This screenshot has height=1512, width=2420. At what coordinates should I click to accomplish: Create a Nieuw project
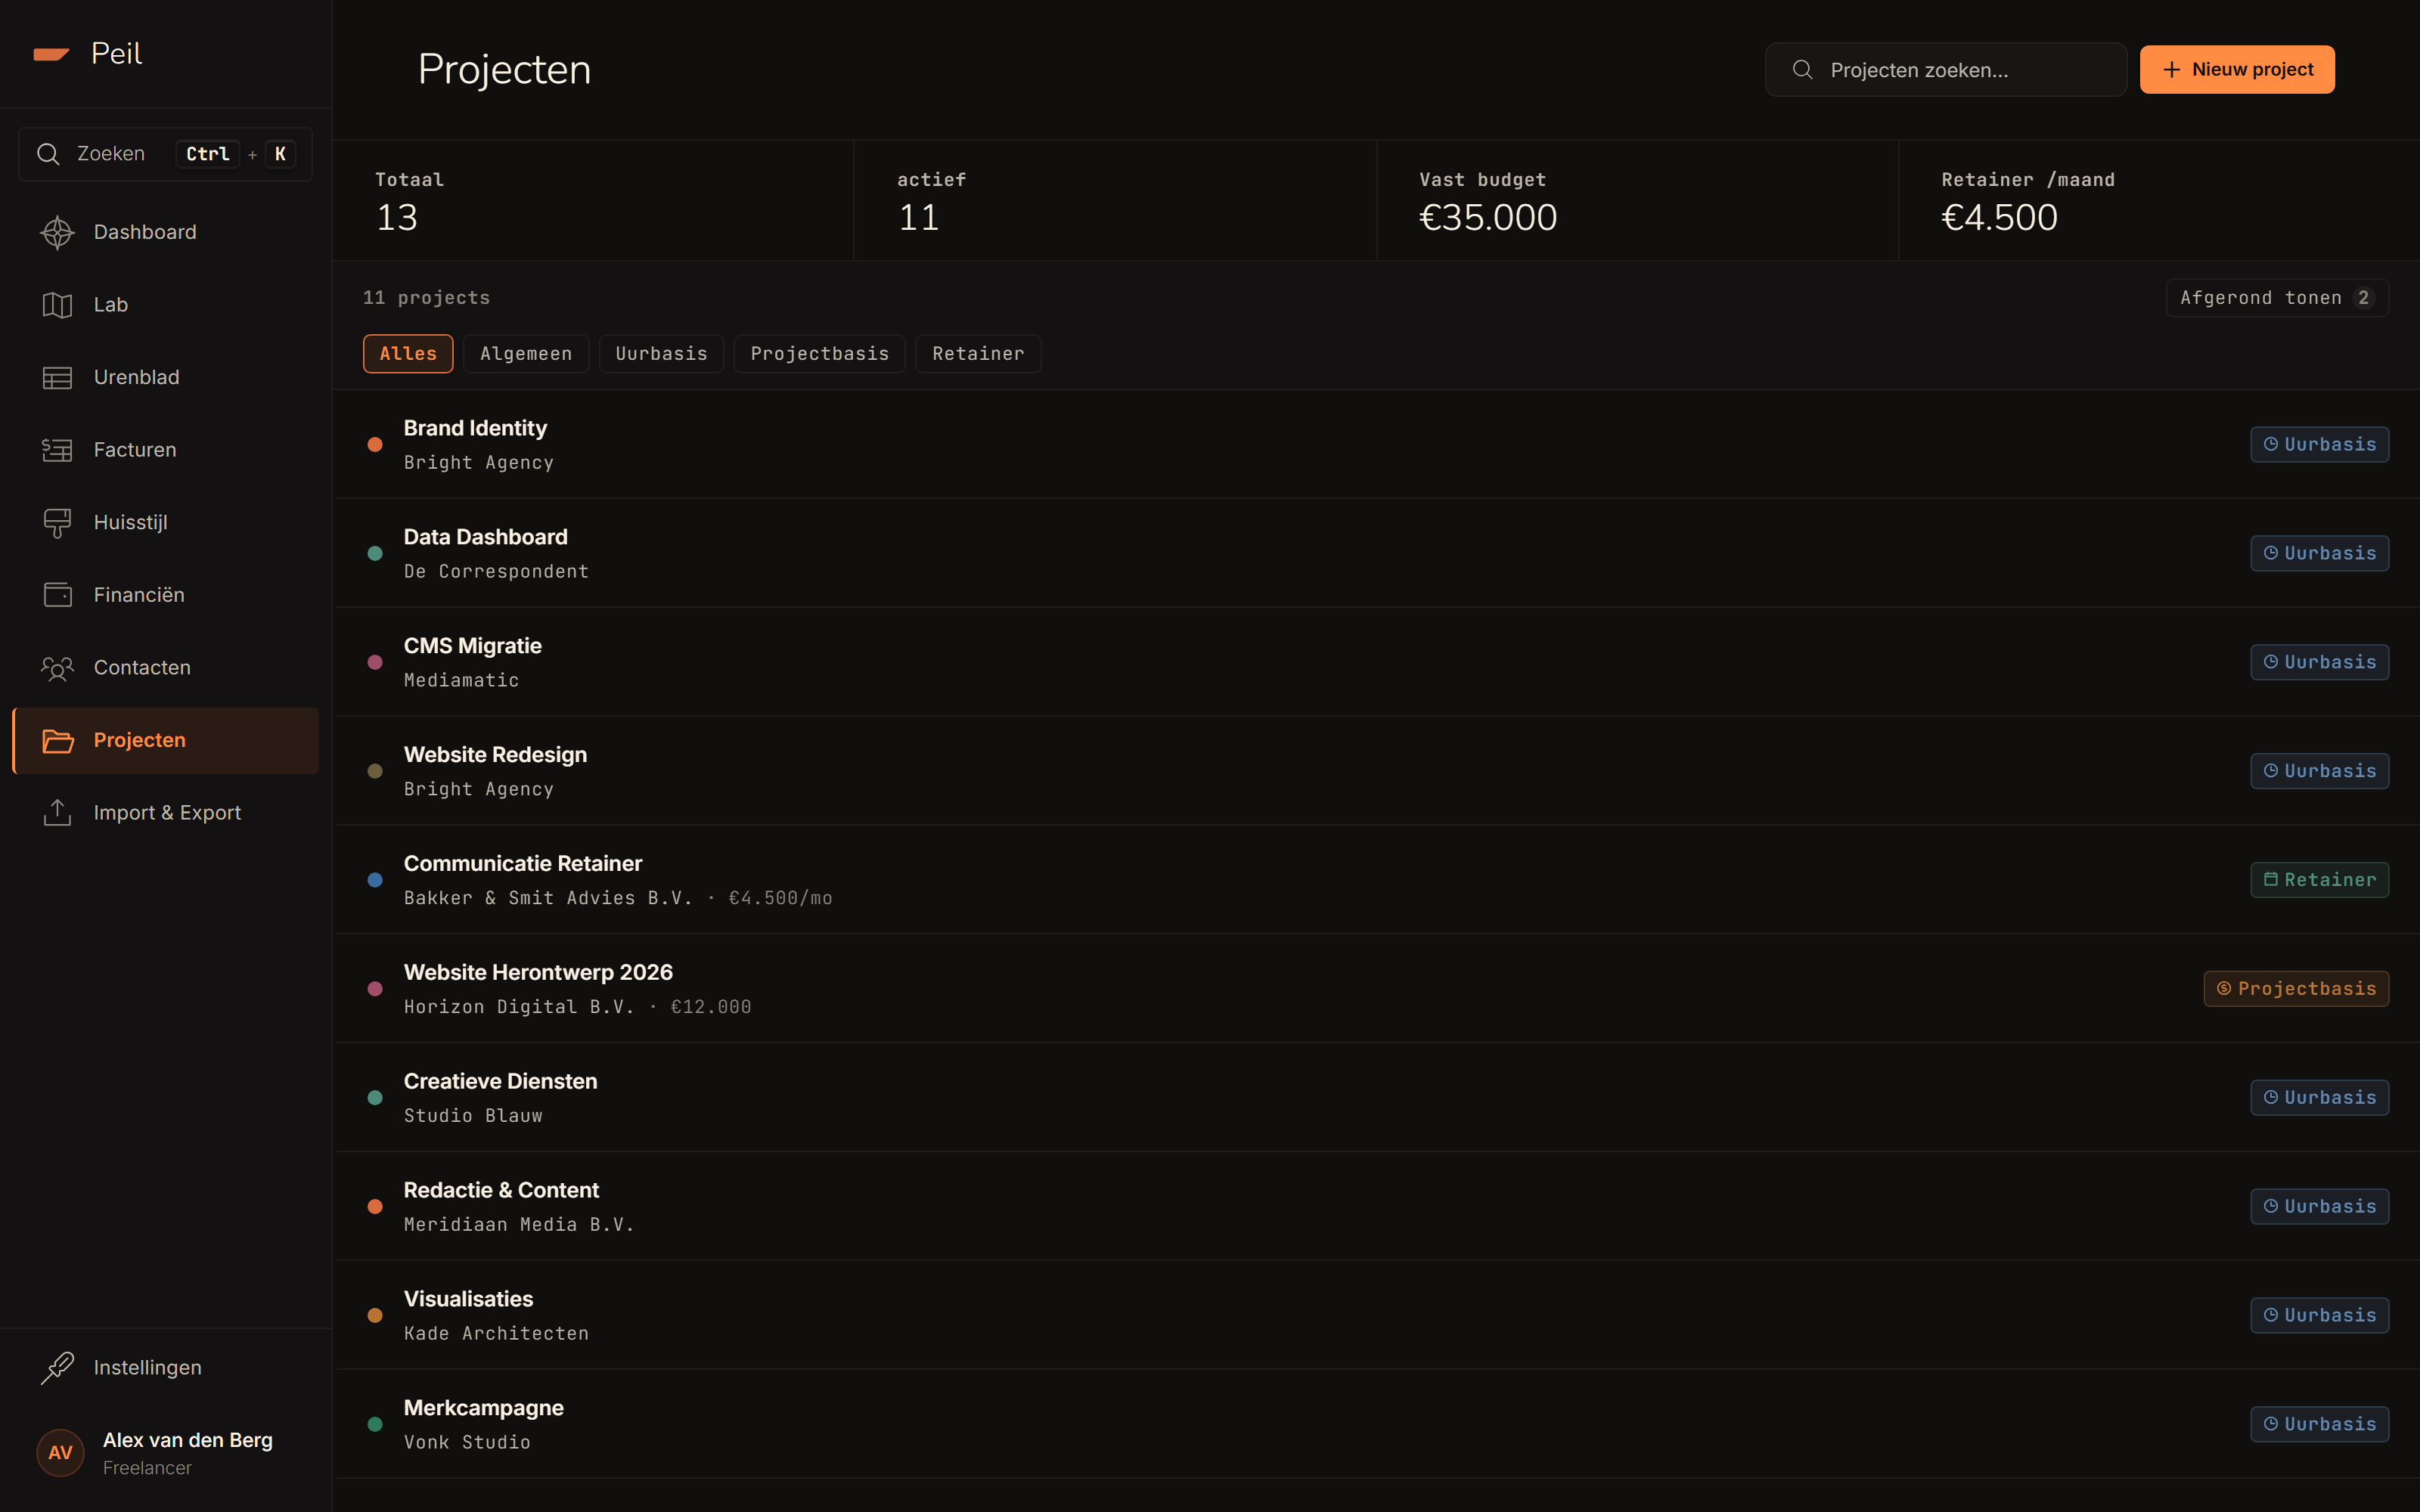click(x=2237, y=70)
